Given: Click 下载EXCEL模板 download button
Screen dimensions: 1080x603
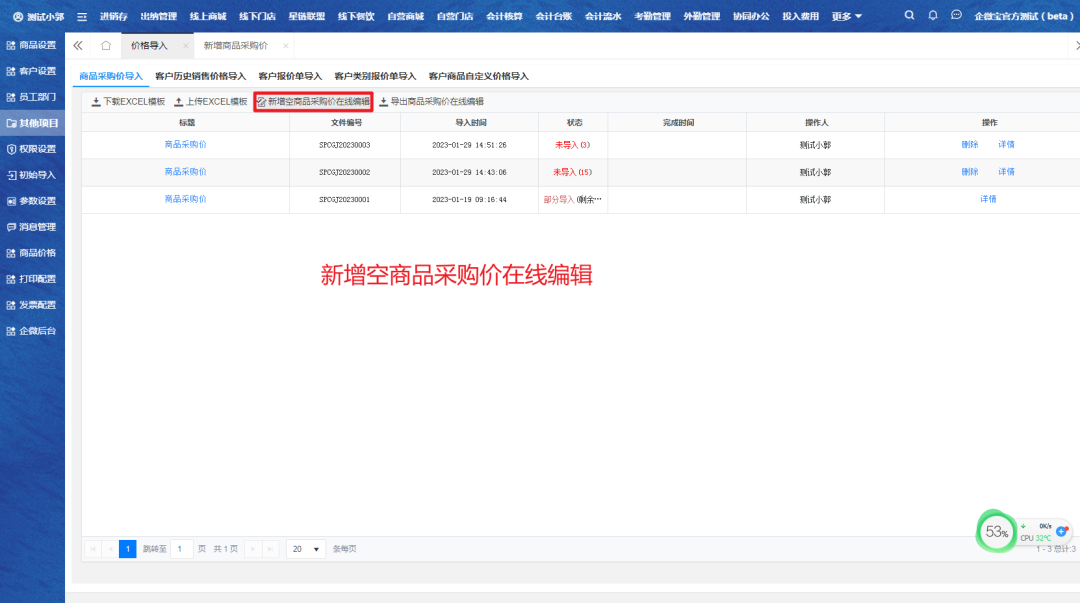Looking at the screenshot, I should tap(128, 102).
